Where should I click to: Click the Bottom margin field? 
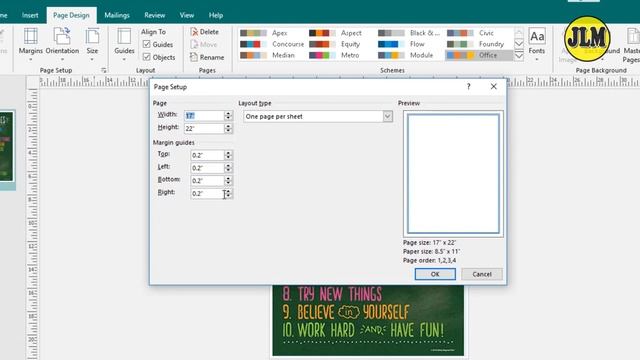[x=207, y=180]
